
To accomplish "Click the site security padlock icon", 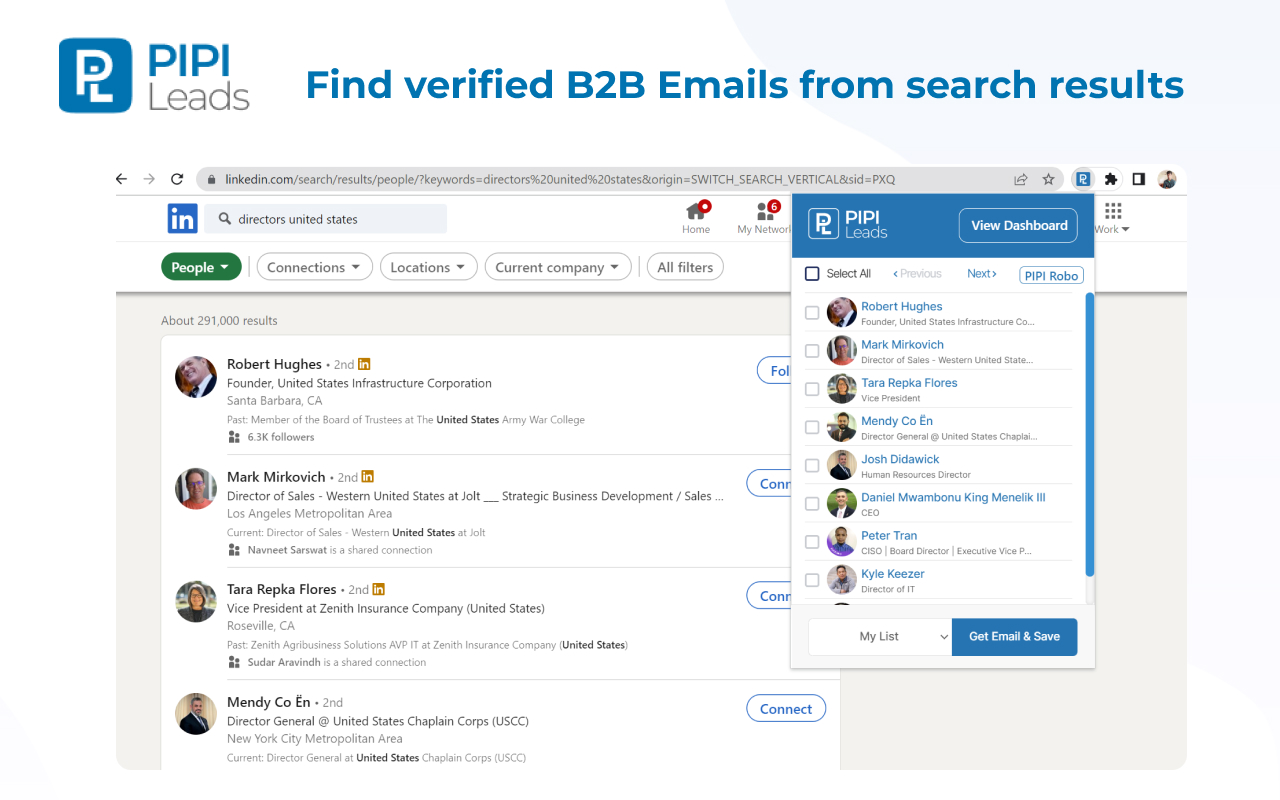I will [211, 178].
